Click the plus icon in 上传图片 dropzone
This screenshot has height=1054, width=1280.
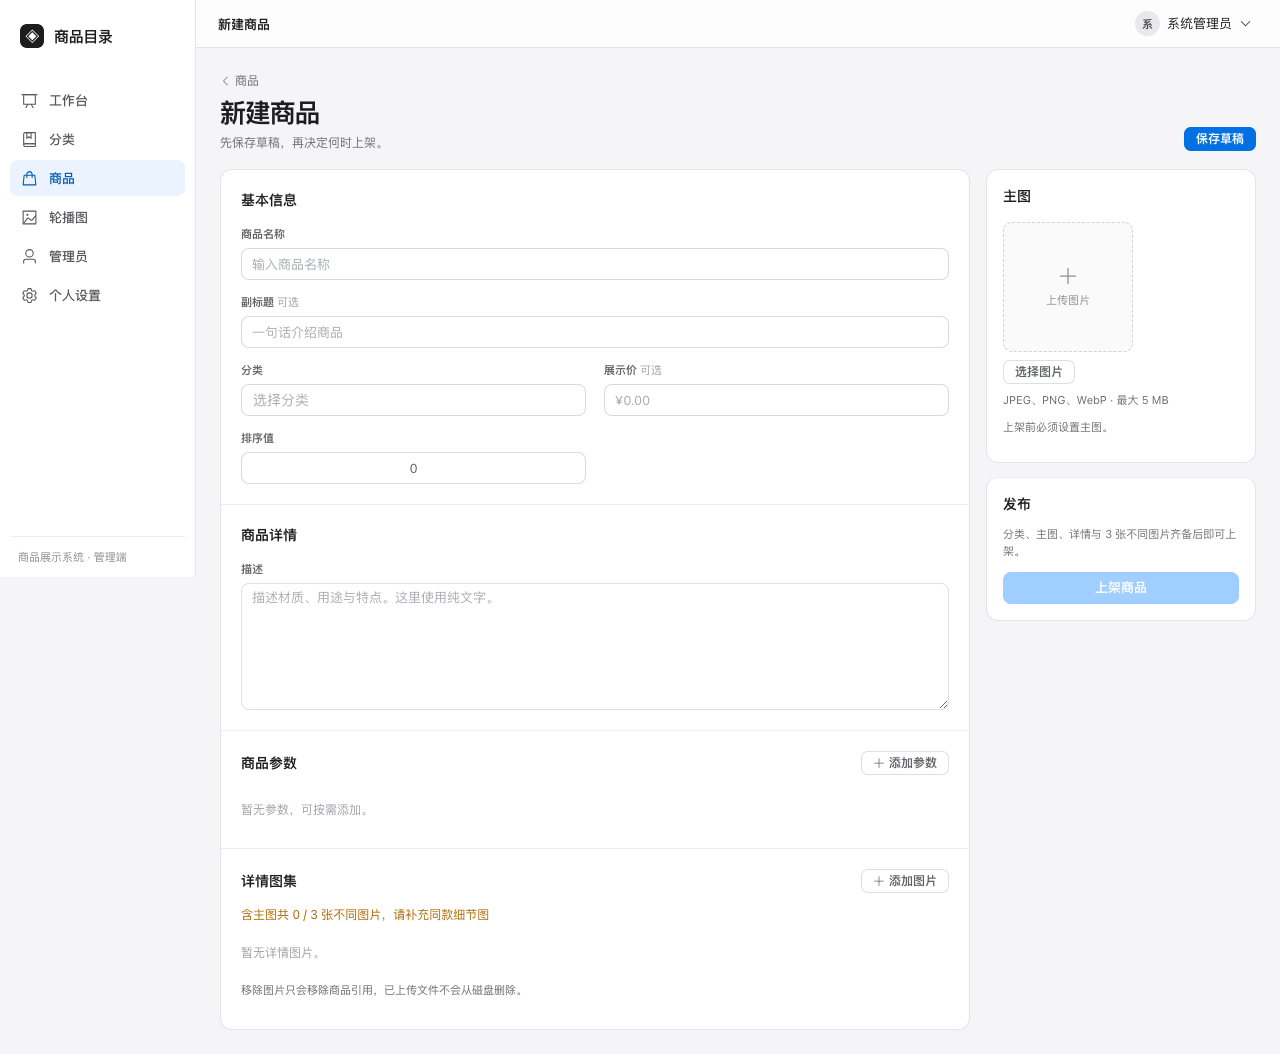click(1068, 276)
